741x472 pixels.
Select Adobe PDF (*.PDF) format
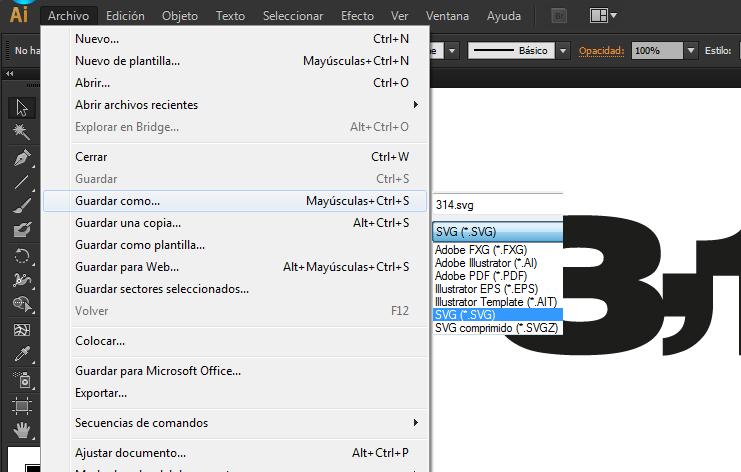(x=498, y=276)
